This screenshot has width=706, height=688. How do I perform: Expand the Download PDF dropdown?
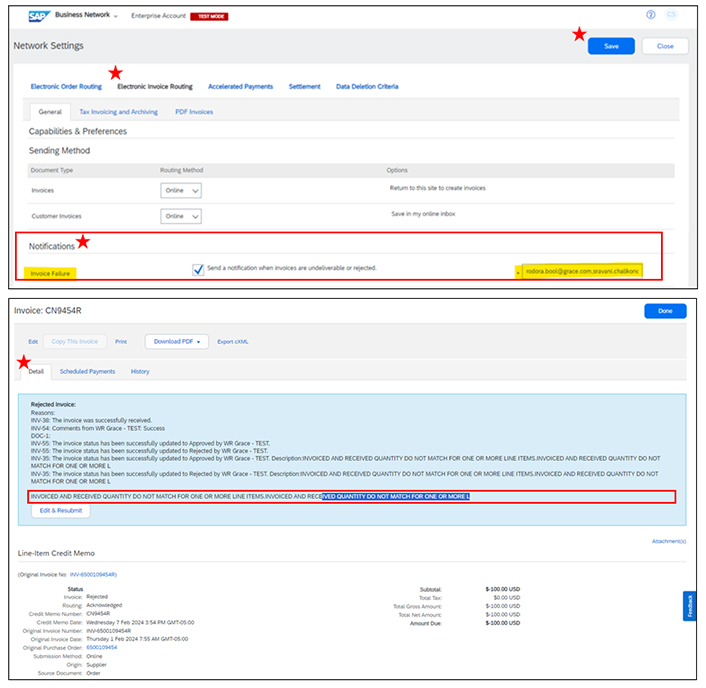tap(176, 341)
